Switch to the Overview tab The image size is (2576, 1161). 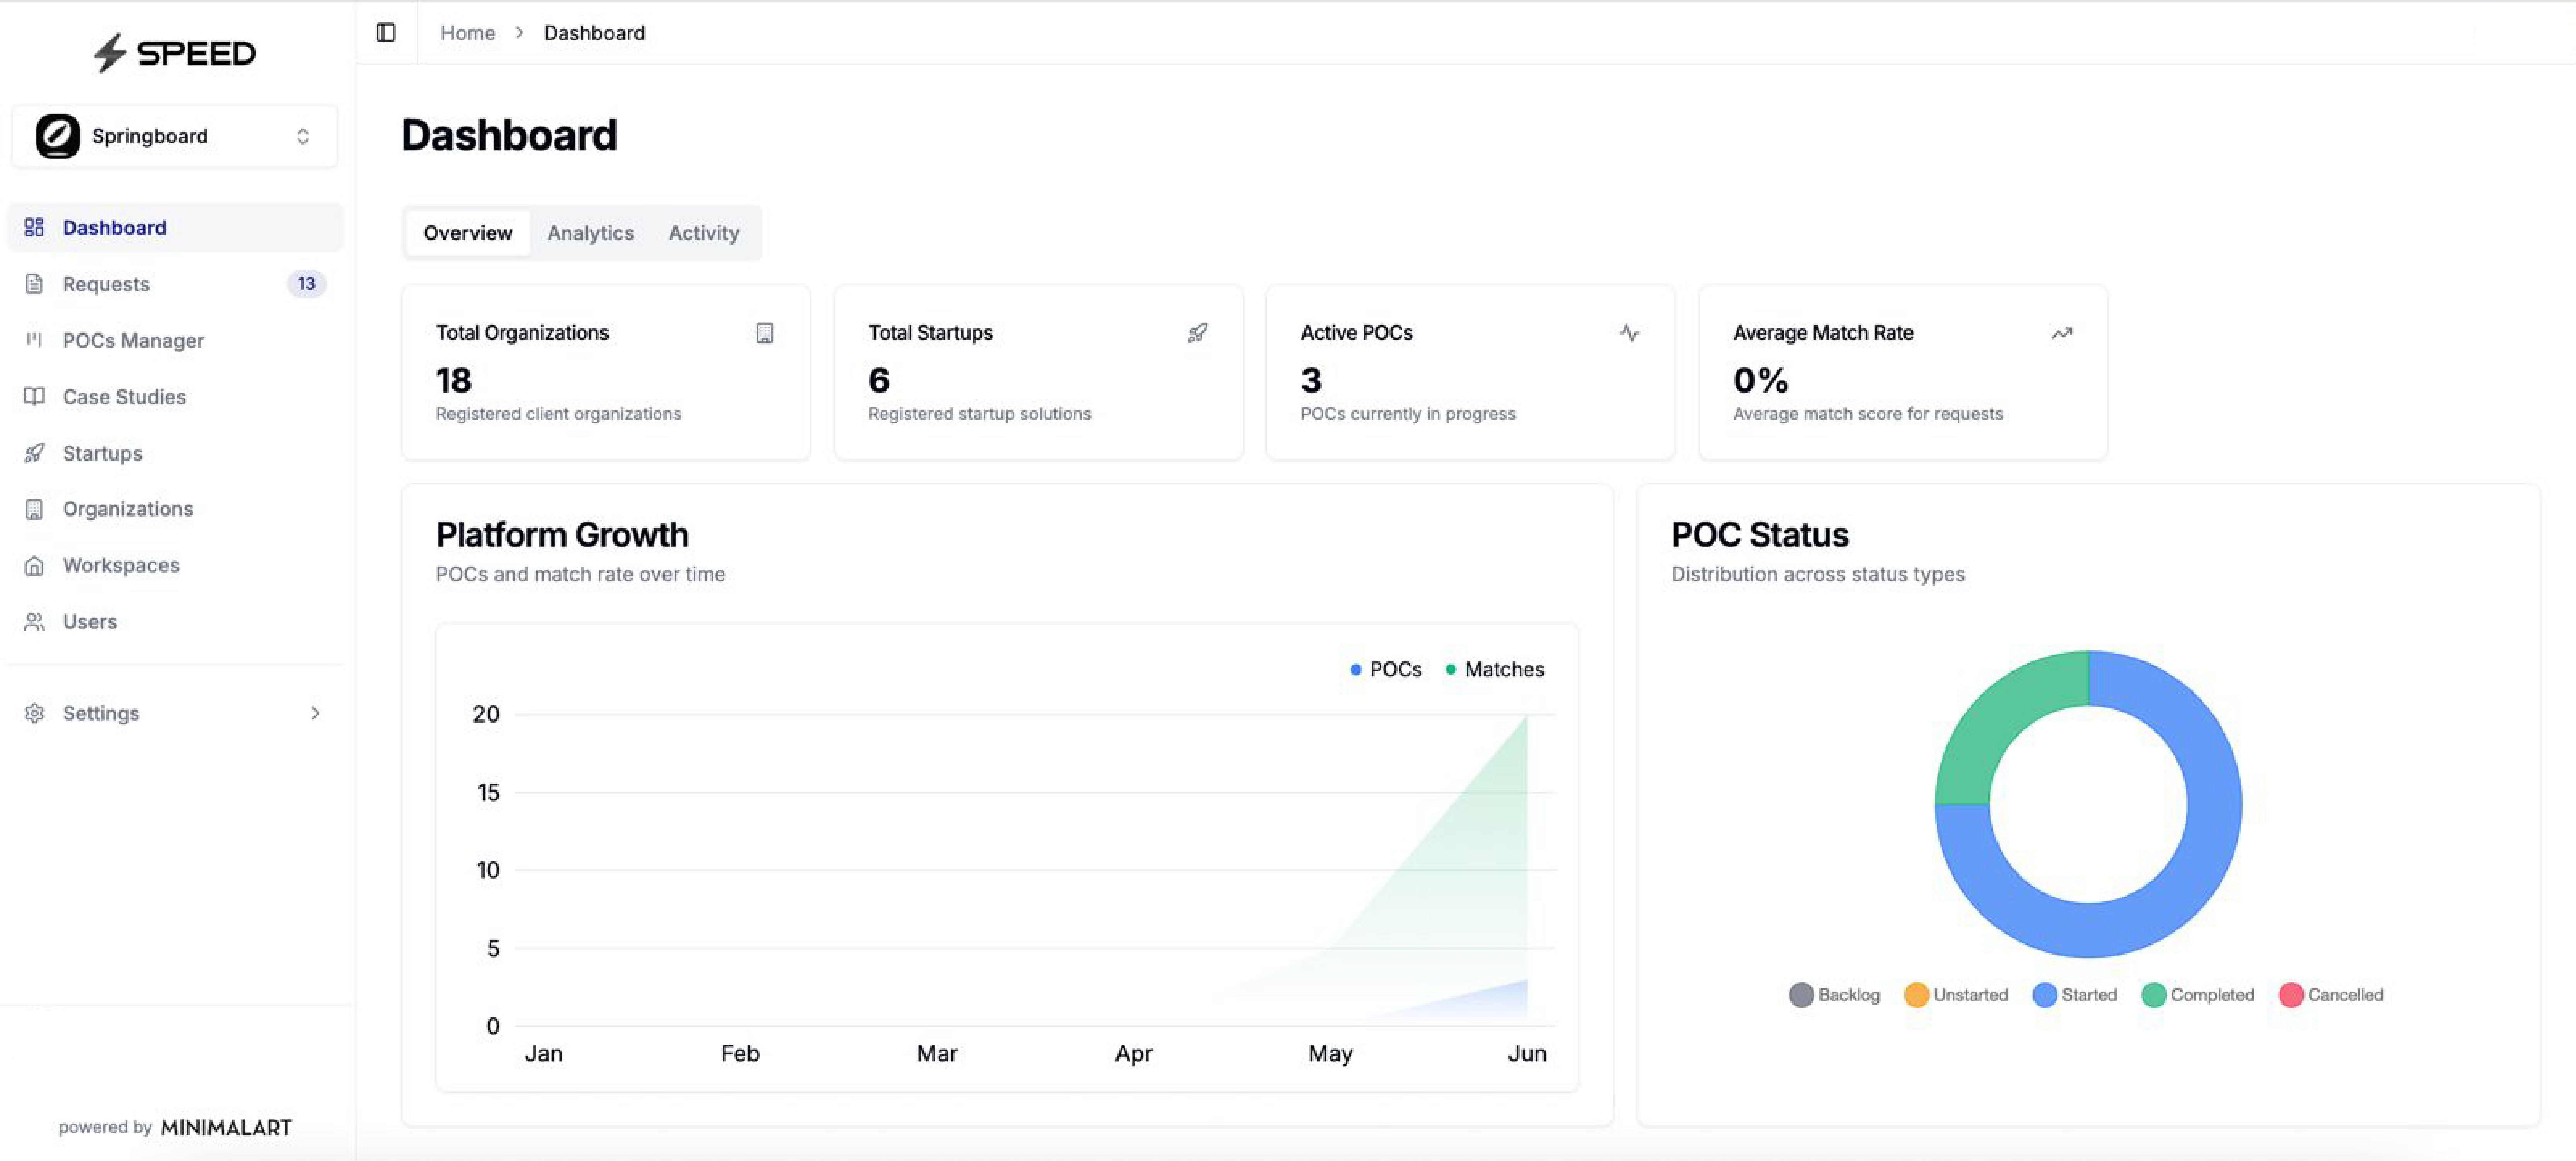(468, 233)
